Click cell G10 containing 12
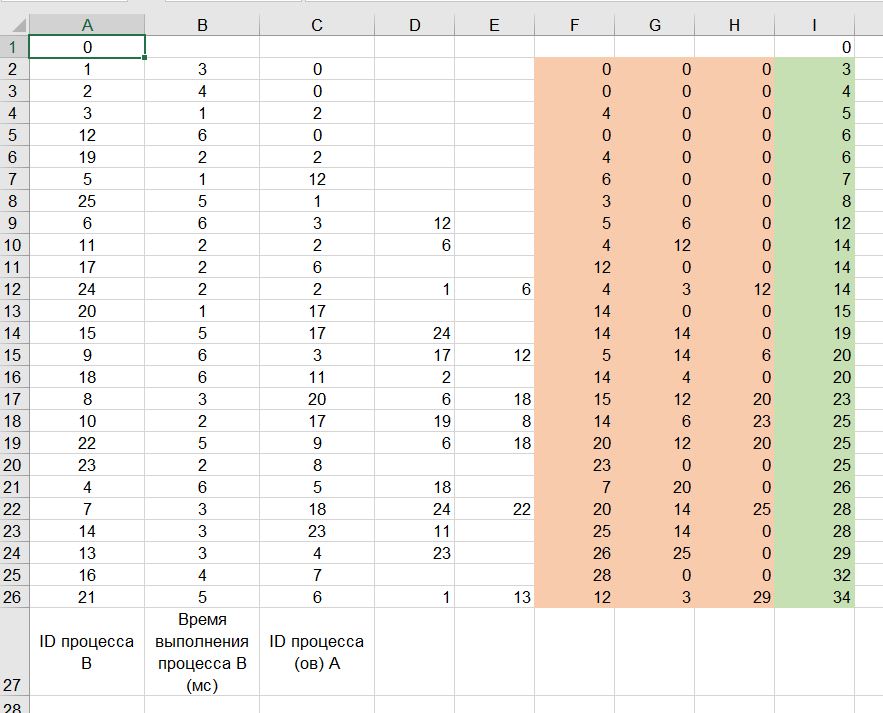The height and width of the screenshot is (713, 883). pos(654,245)
